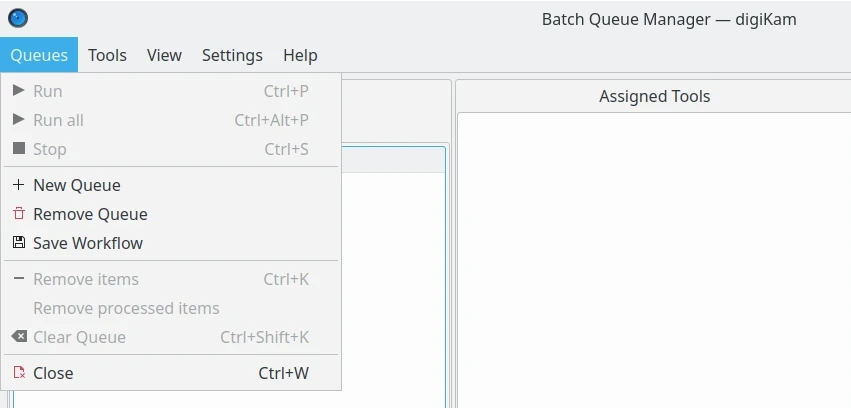This screenshot has width=851, height=408.
Task: Click the minus icon beside Remove items
Action: [18, 279]
